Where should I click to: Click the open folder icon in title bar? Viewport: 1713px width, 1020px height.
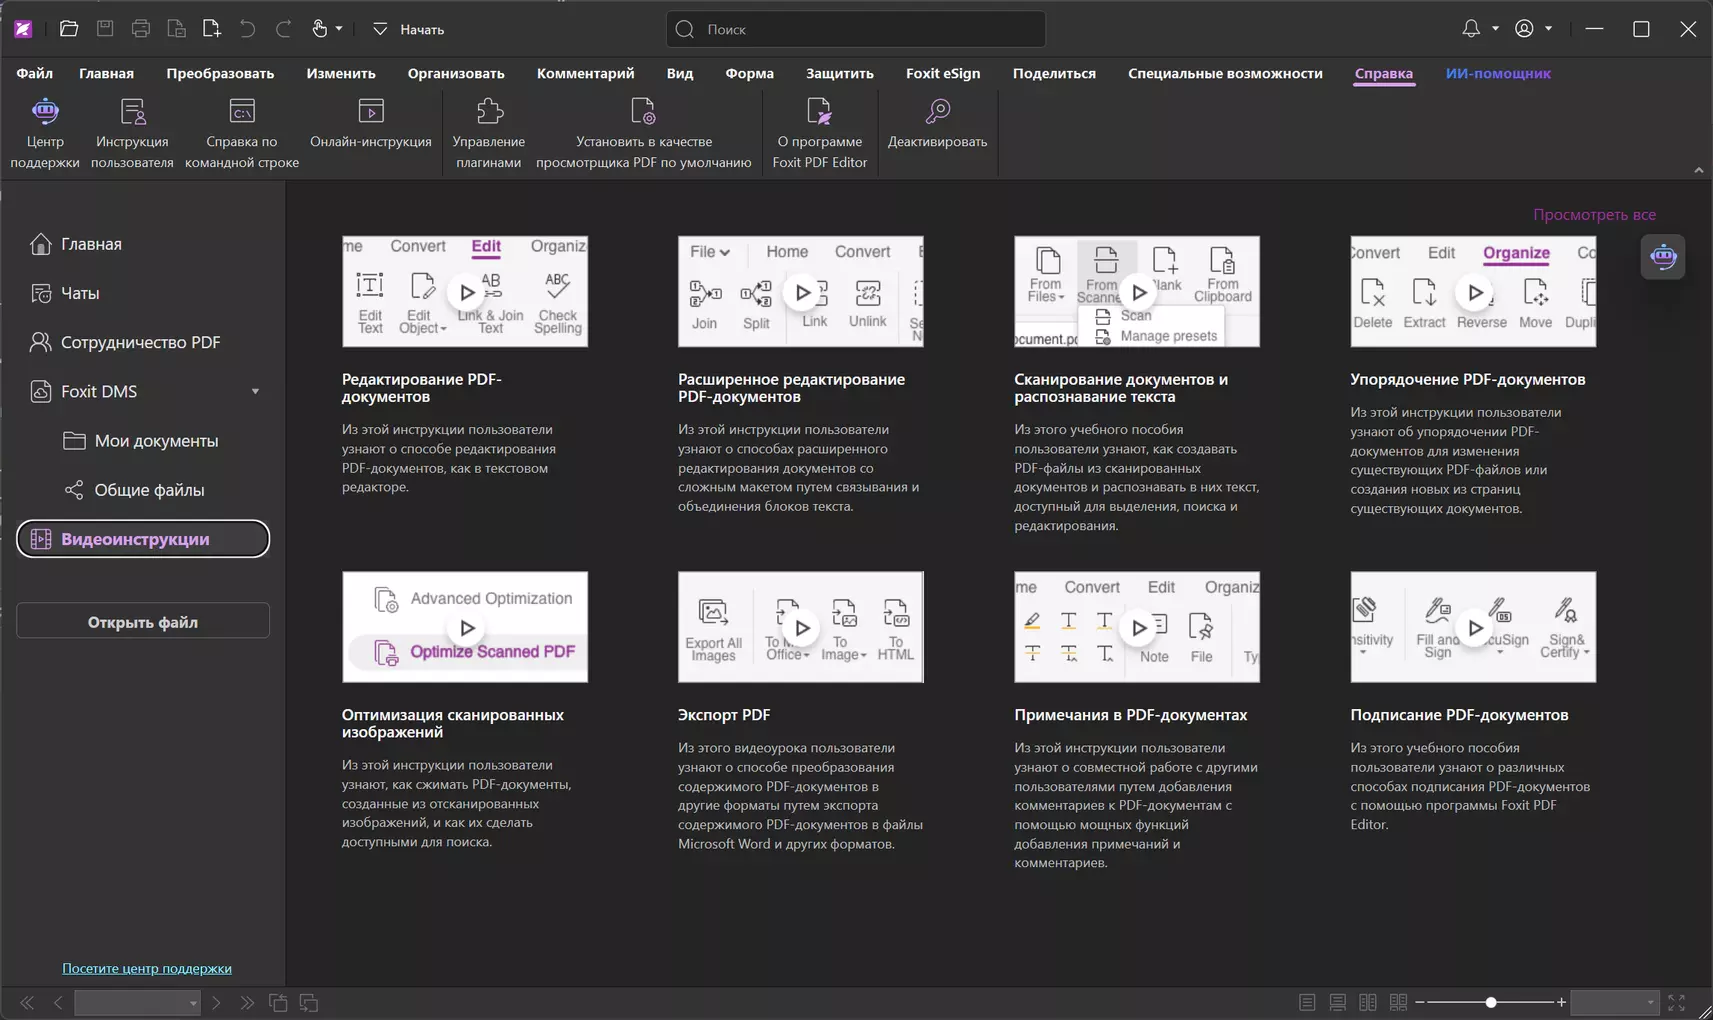coord(69,29)
